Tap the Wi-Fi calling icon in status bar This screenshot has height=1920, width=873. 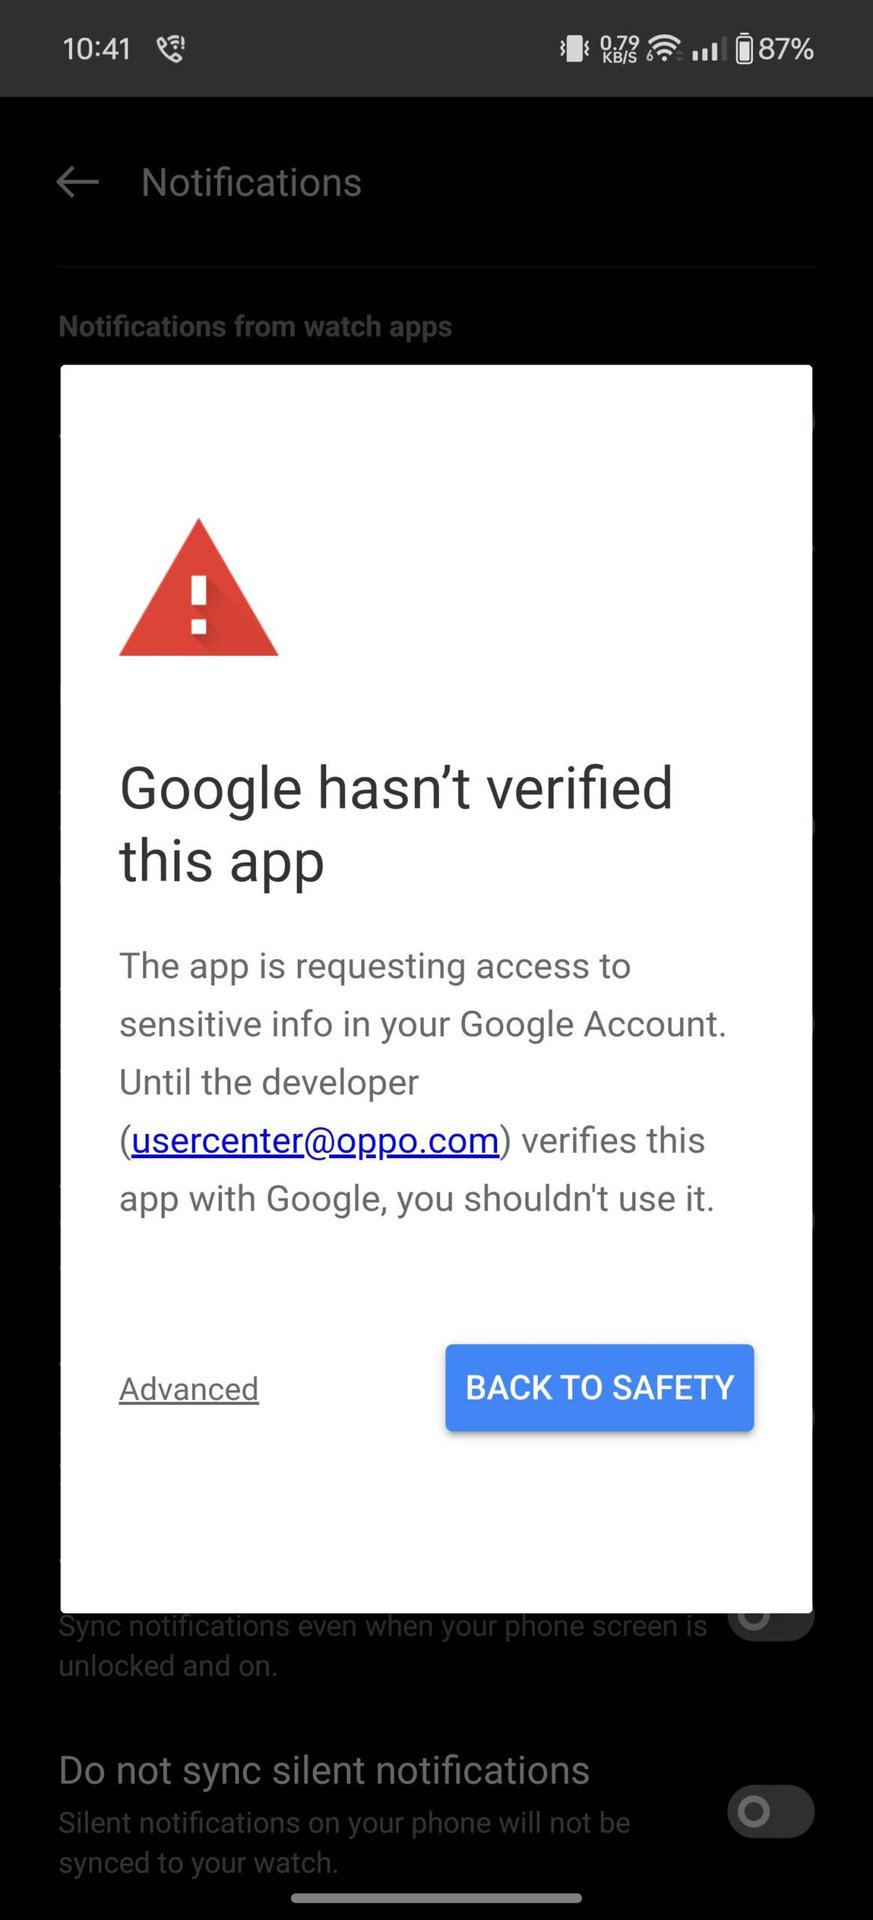coord(171,48)
